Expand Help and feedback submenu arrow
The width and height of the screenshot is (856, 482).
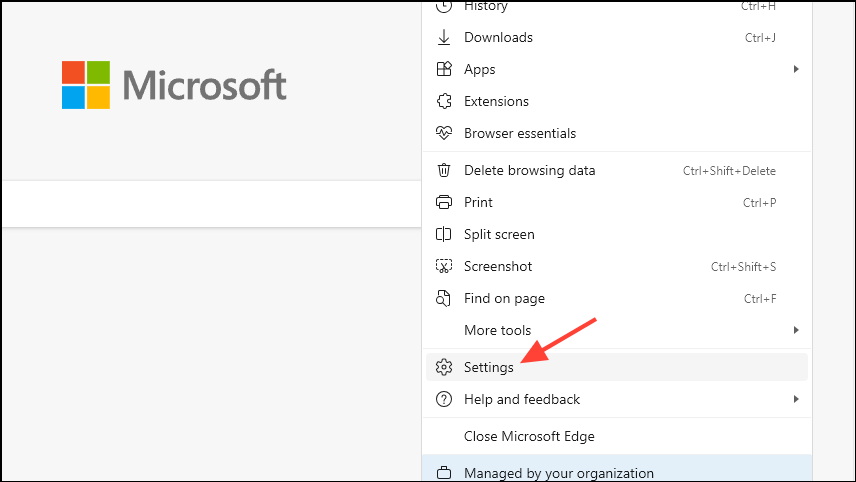(796, 400)
